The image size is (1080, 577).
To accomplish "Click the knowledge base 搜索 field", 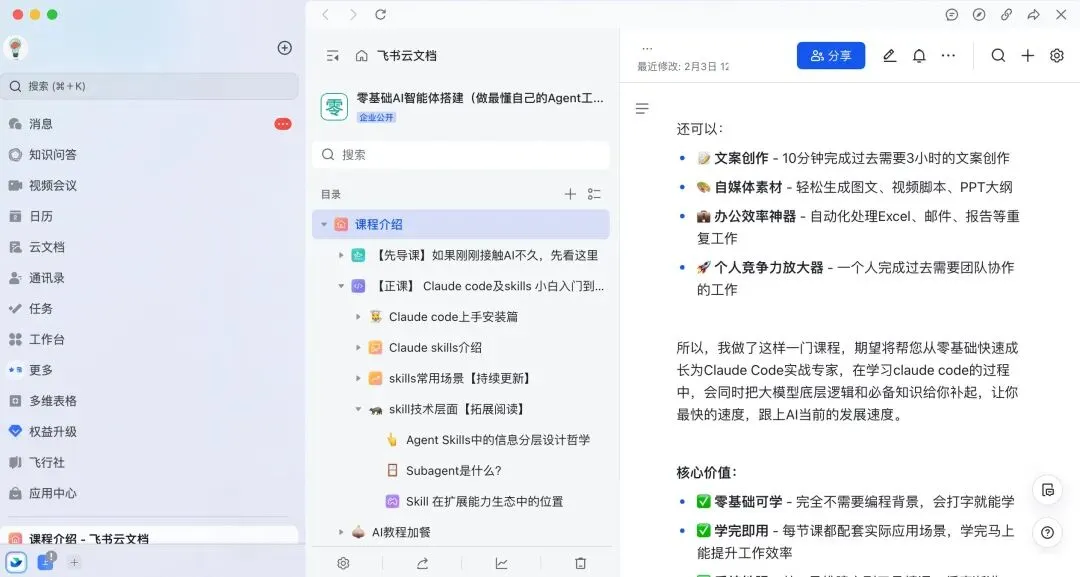I will click(x=461, y=155).
